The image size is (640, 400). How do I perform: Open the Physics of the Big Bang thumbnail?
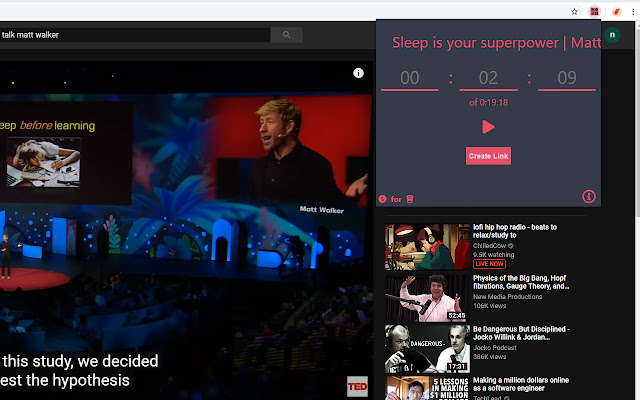coord(427,298)
